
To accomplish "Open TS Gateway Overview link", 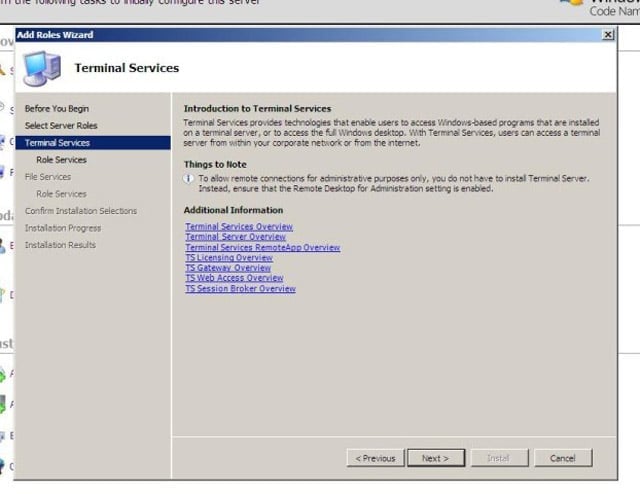I will [x=228, y=268].
